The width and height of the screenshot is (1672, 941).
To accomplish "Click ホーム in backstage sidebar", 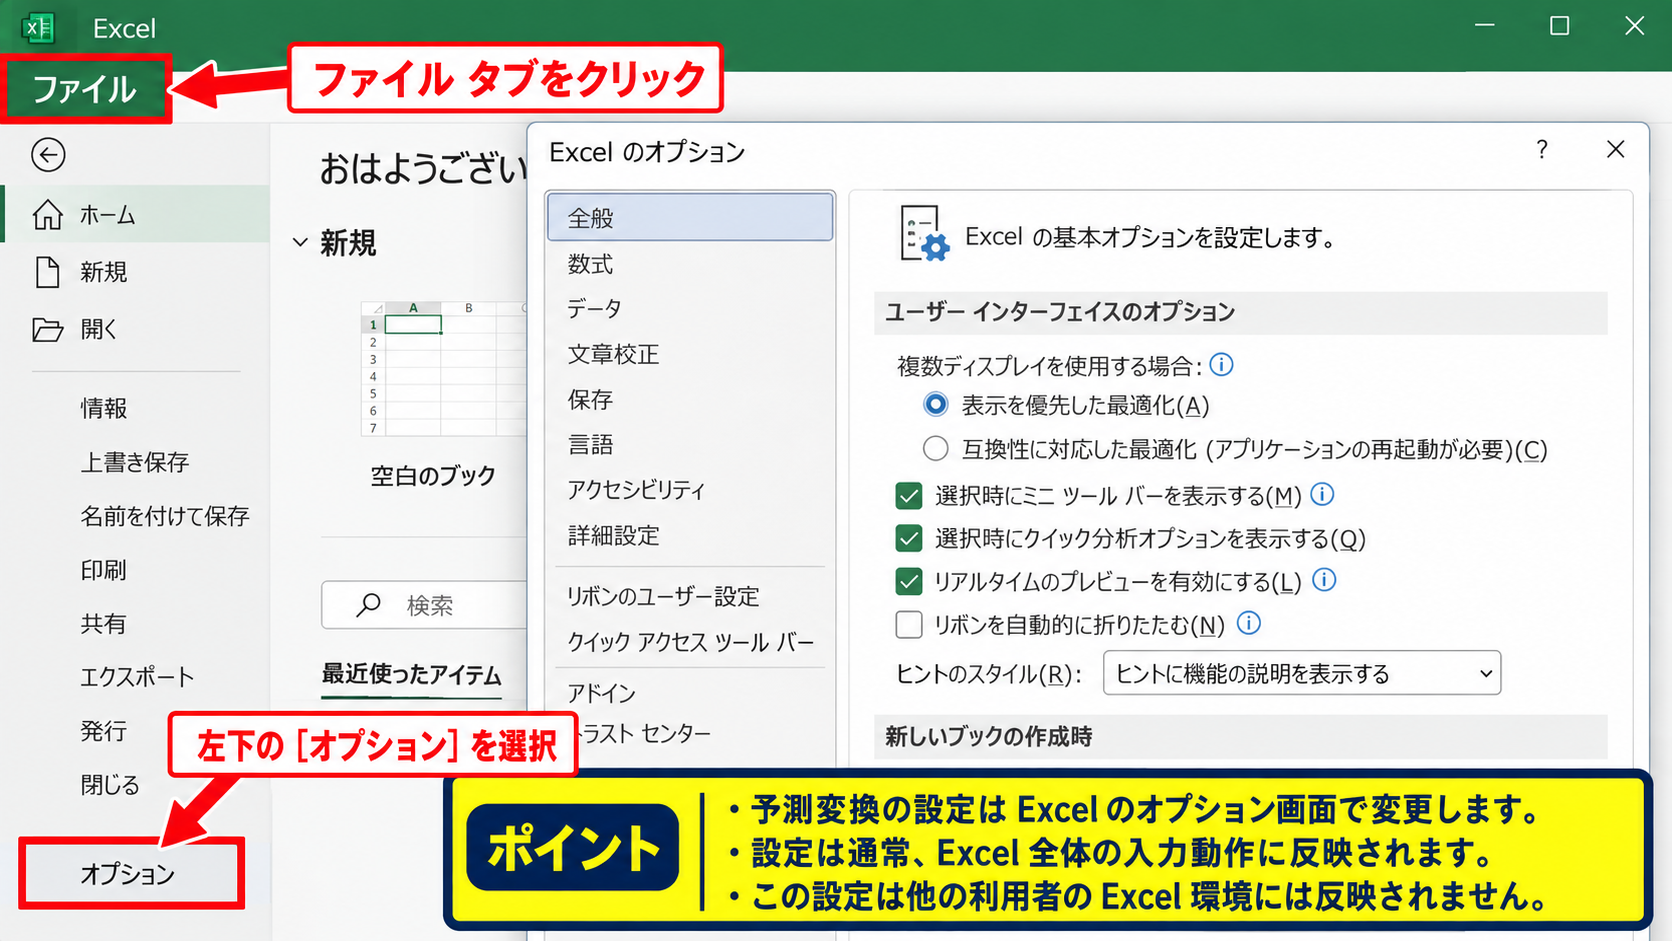I will click(136, 214).
